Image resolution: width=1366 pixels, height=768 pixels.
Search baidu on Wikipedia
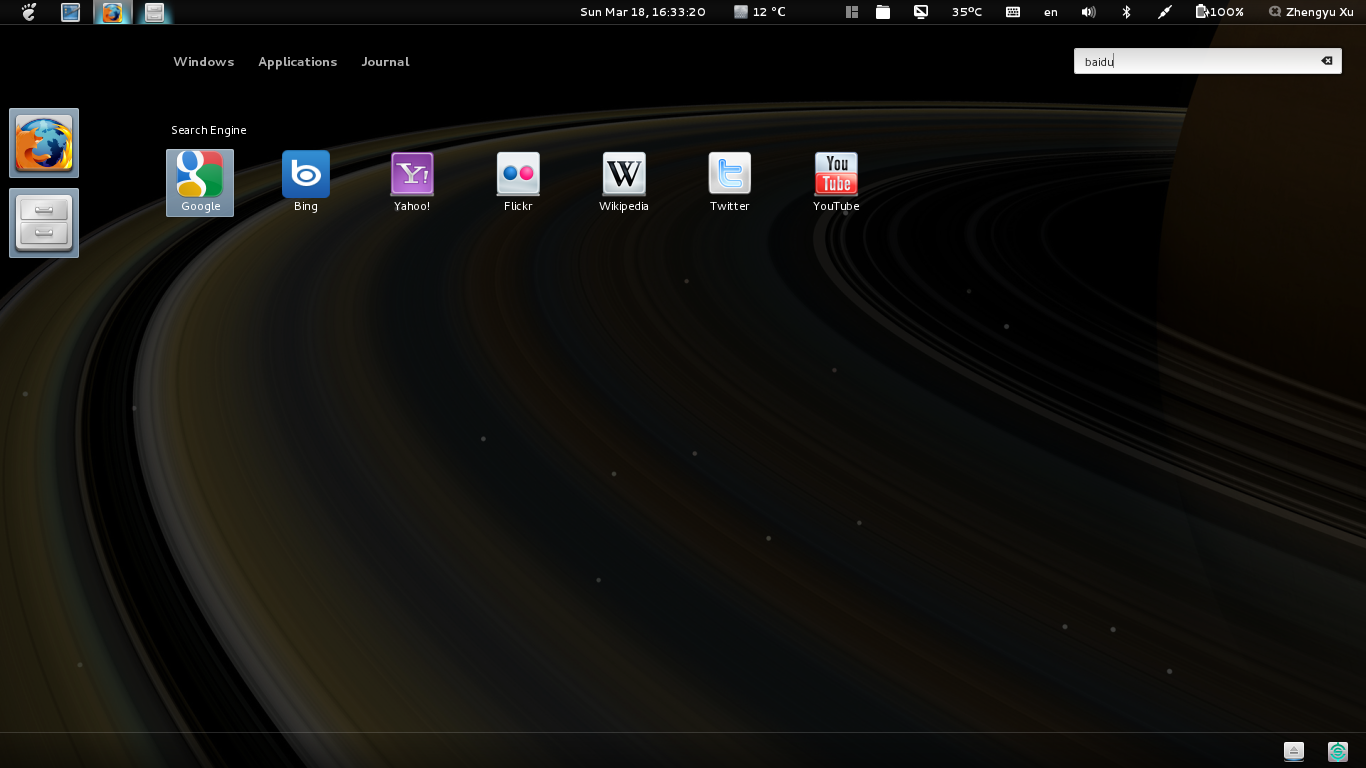(624, 183)
